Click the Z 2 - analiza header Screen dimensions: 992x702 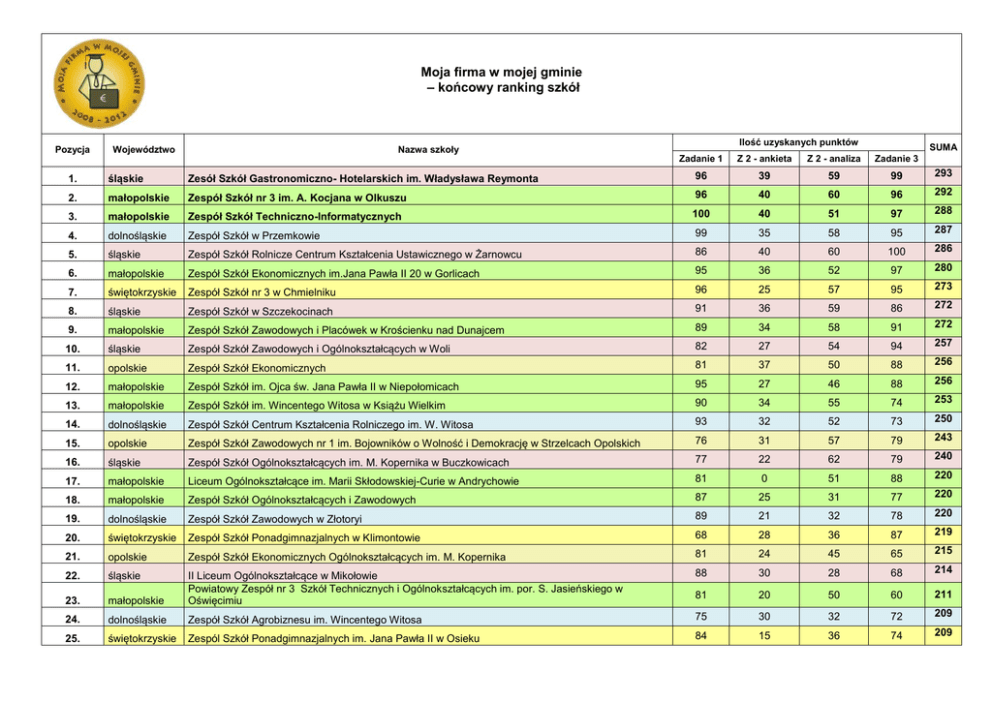tap(830, 159)
